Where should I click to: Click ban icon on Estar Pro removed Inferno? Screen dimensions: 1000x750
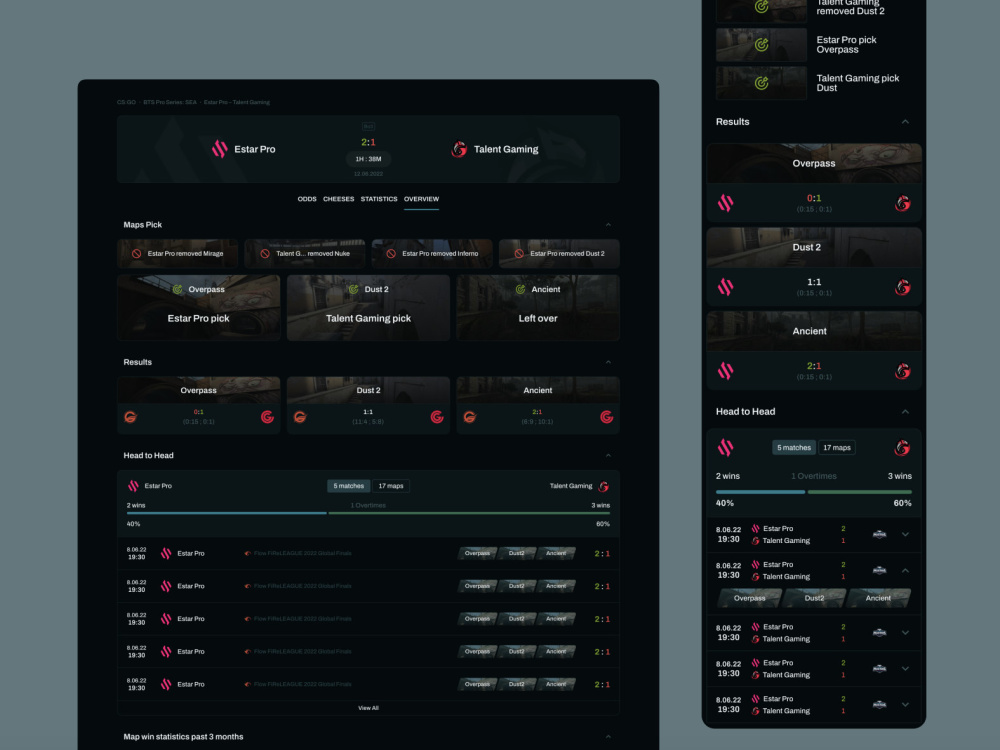tap(391, 253)
